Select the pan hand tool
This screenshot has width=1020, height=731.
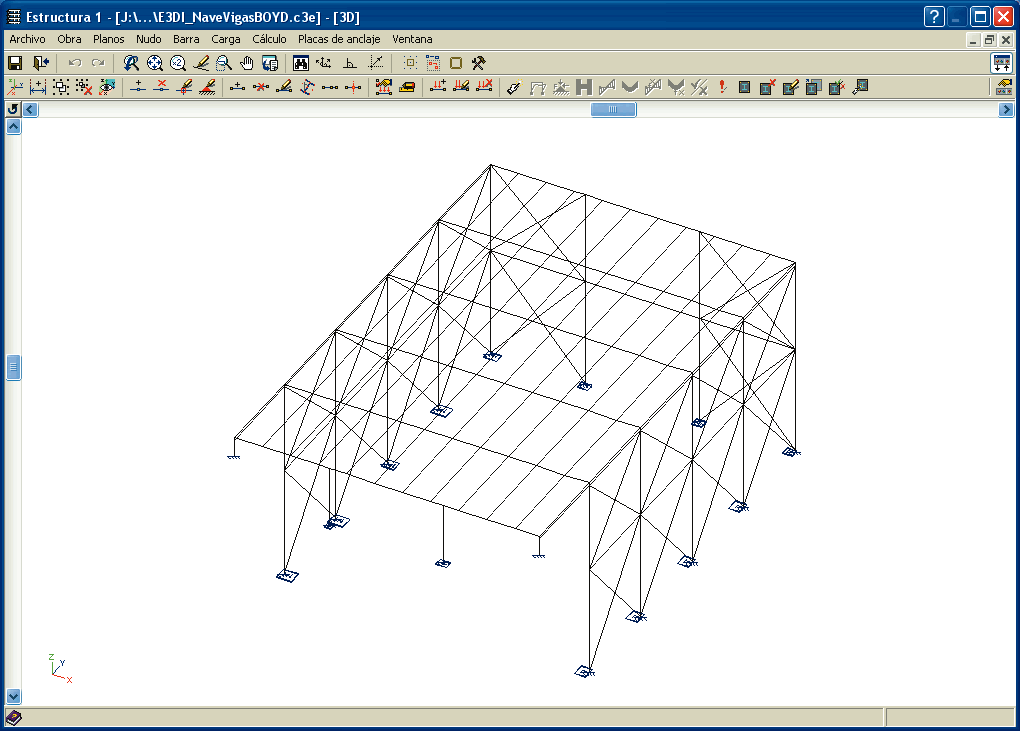tap(247, 63)
